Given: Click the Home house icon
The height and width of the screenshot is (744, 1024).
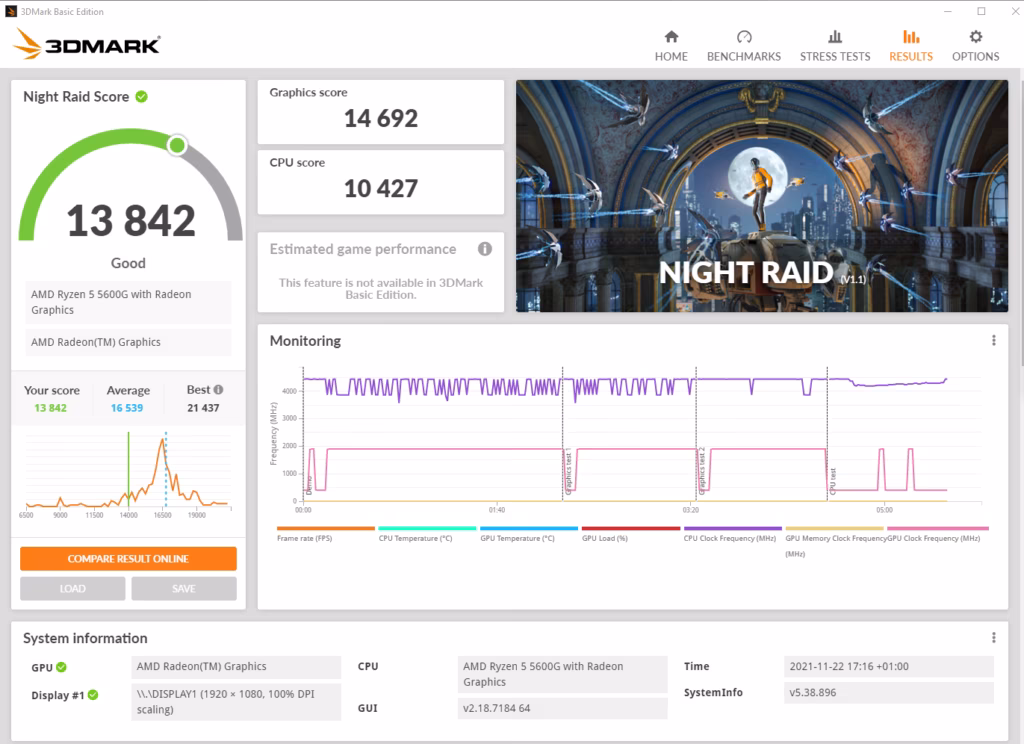Looking at the screenshot, I should pos(671,37).
